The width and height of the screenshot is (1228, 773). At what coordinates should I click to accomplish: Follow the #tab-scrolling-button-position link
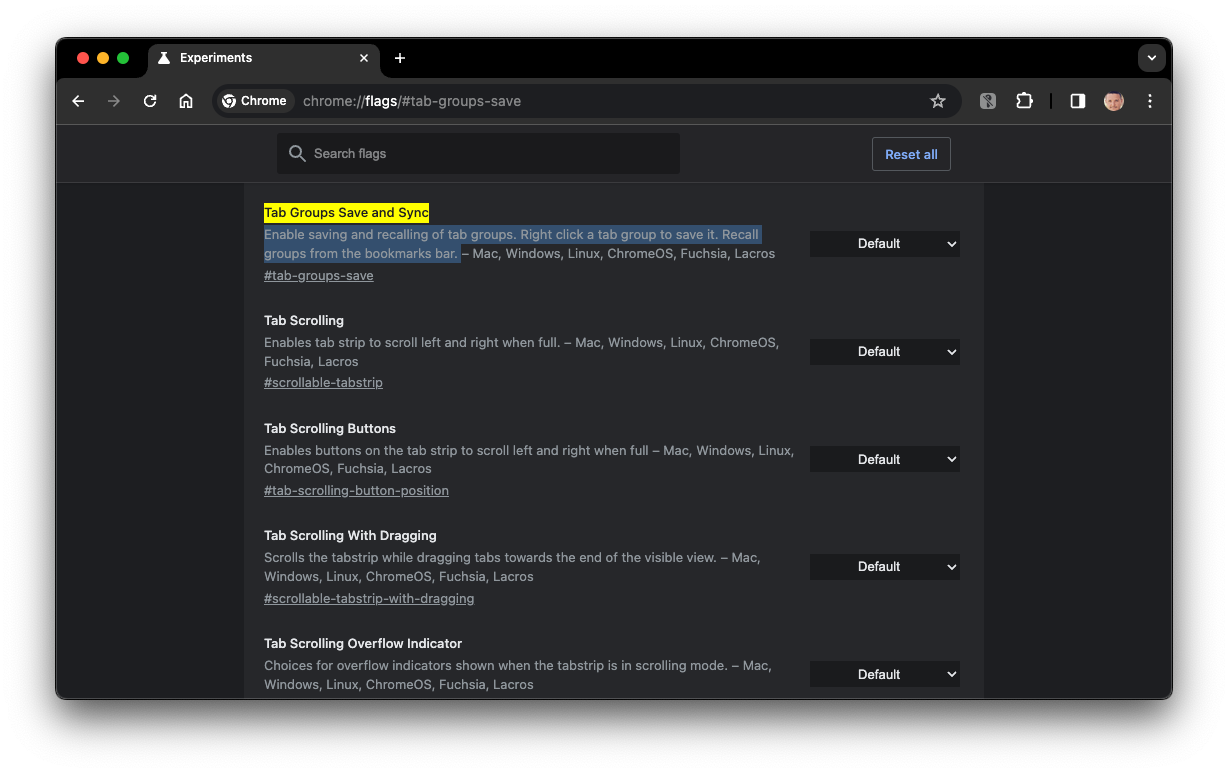[x=356, y=490]
